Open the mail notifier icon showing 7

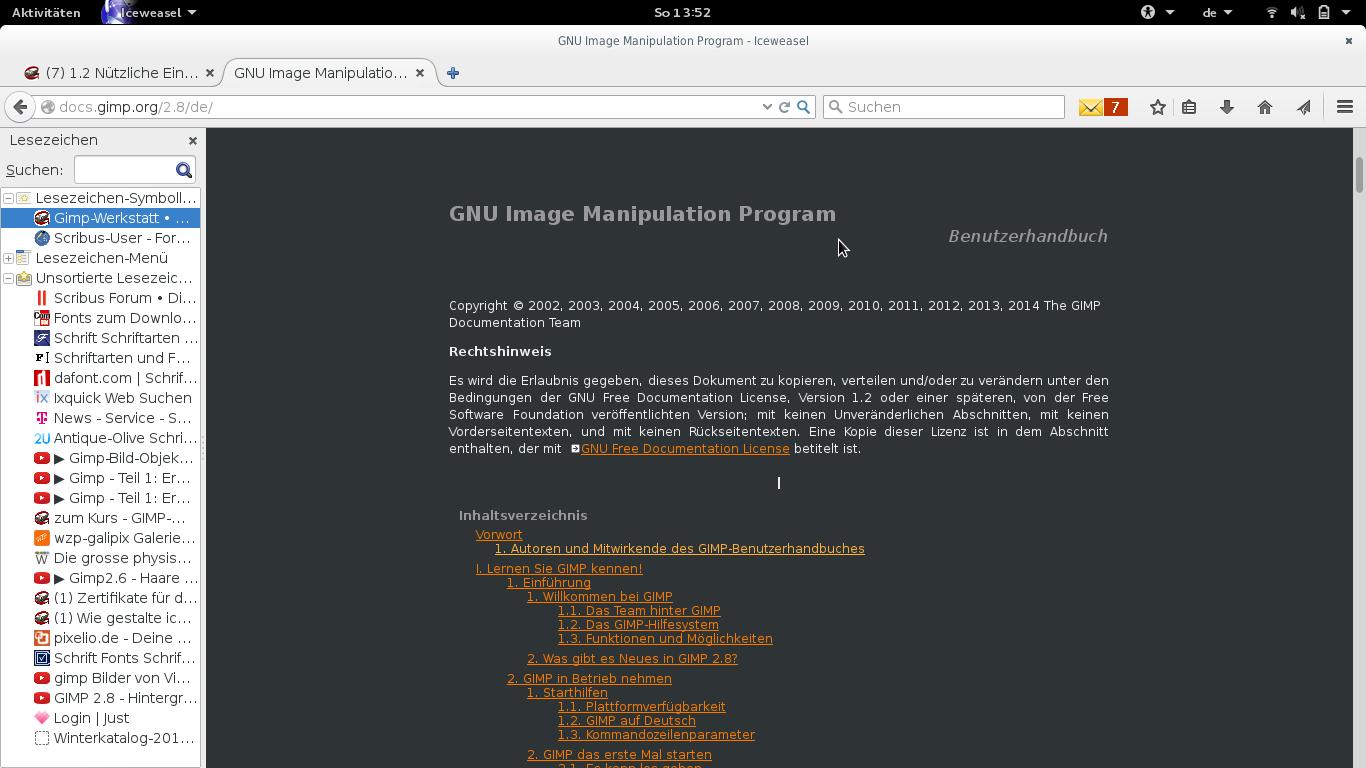(1103, 107)
